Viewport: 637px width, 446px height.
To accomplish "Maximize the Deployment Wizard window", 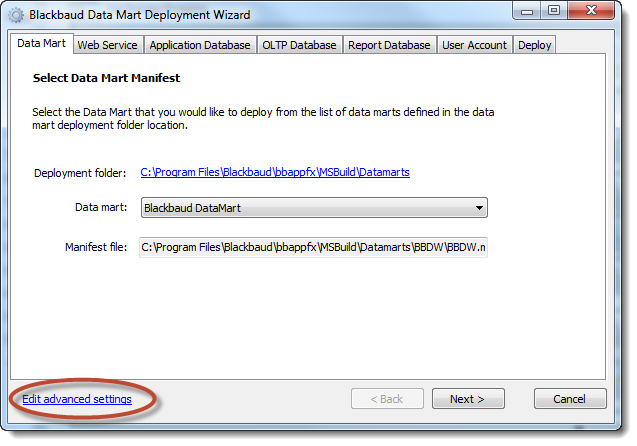I will [554, 11].
